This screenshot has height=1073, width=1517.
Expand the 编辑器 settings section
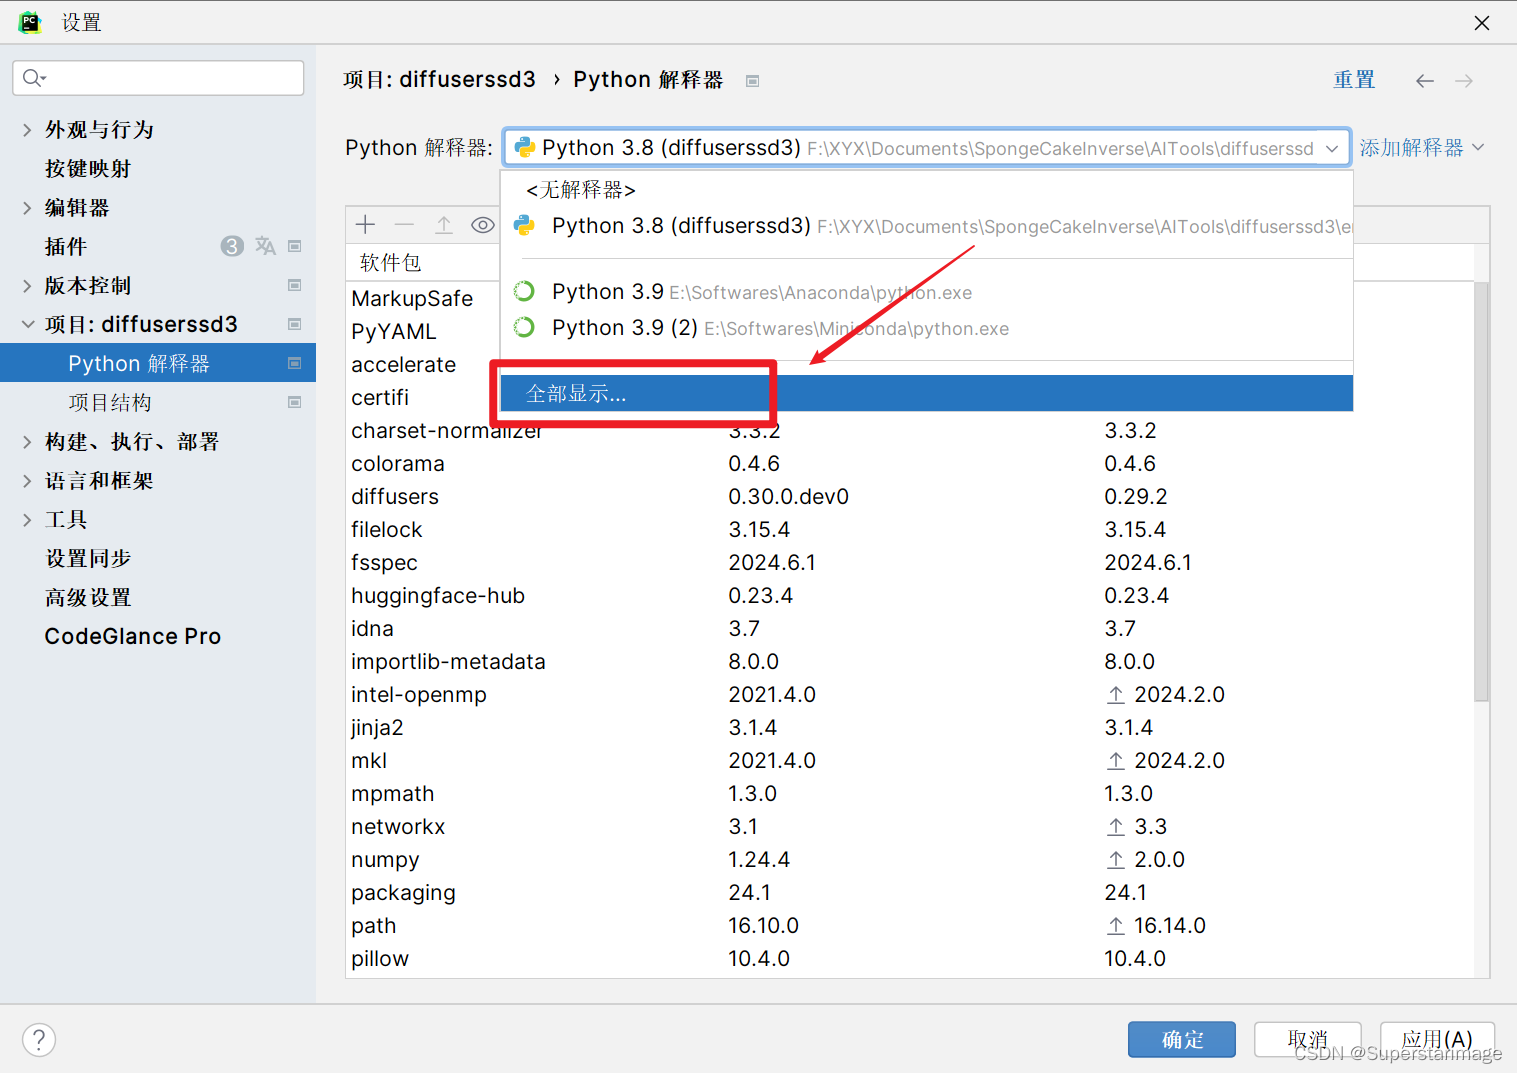click(x=27, y=208)
